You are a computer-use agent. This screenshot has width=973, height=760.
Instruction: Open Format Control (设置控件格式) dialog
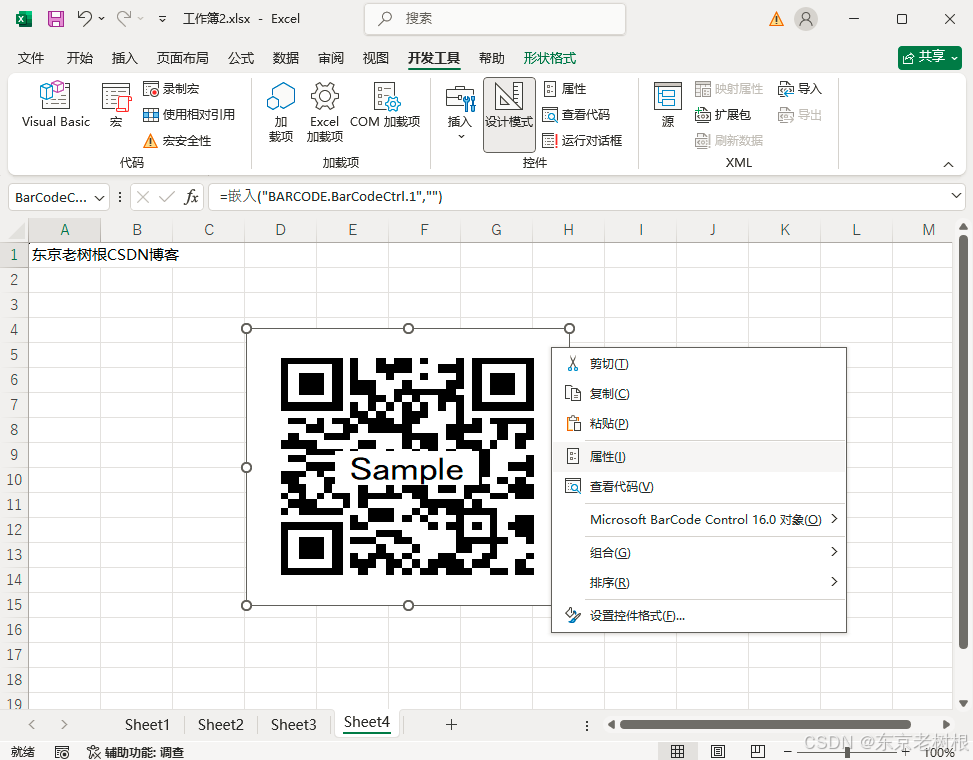click(x=699, y=616)
